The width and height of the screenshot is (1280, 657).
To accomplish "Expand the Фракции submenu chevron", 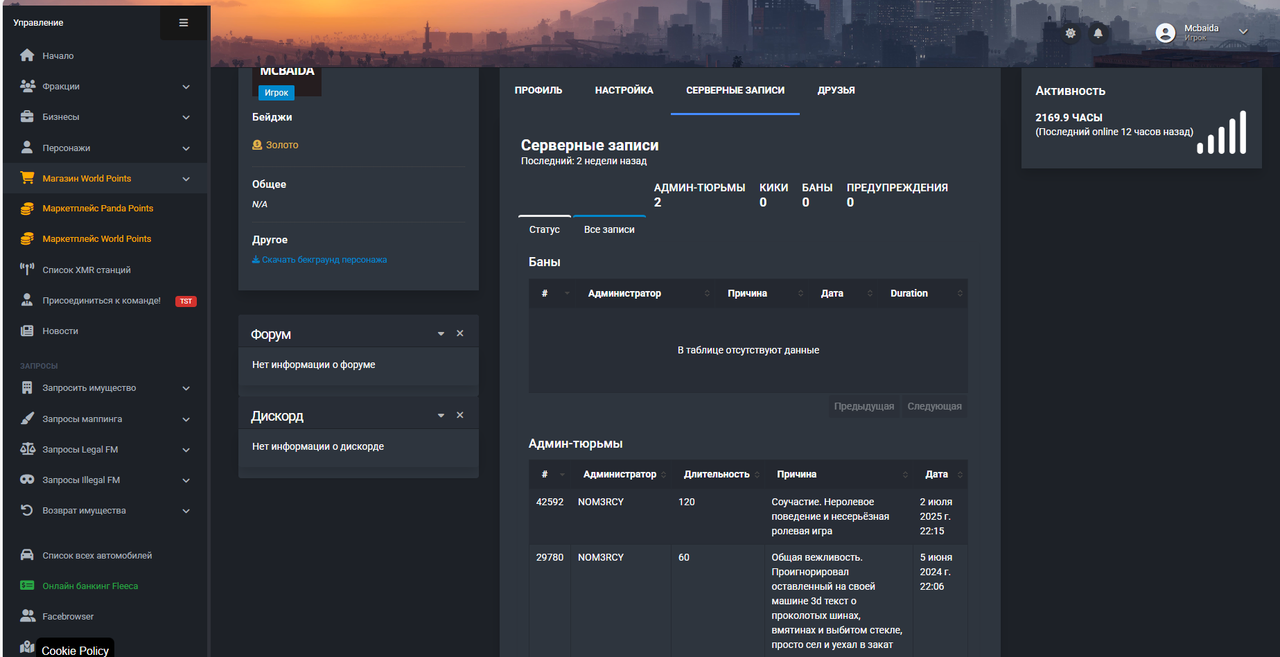I will pos(186,87).
